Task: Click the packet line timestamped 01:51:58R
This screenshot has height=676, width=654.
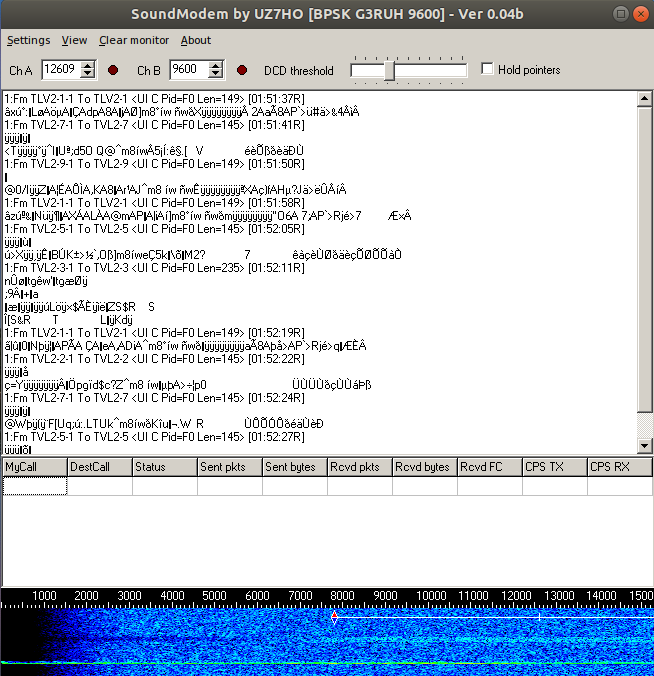Action: coord(154,203)
